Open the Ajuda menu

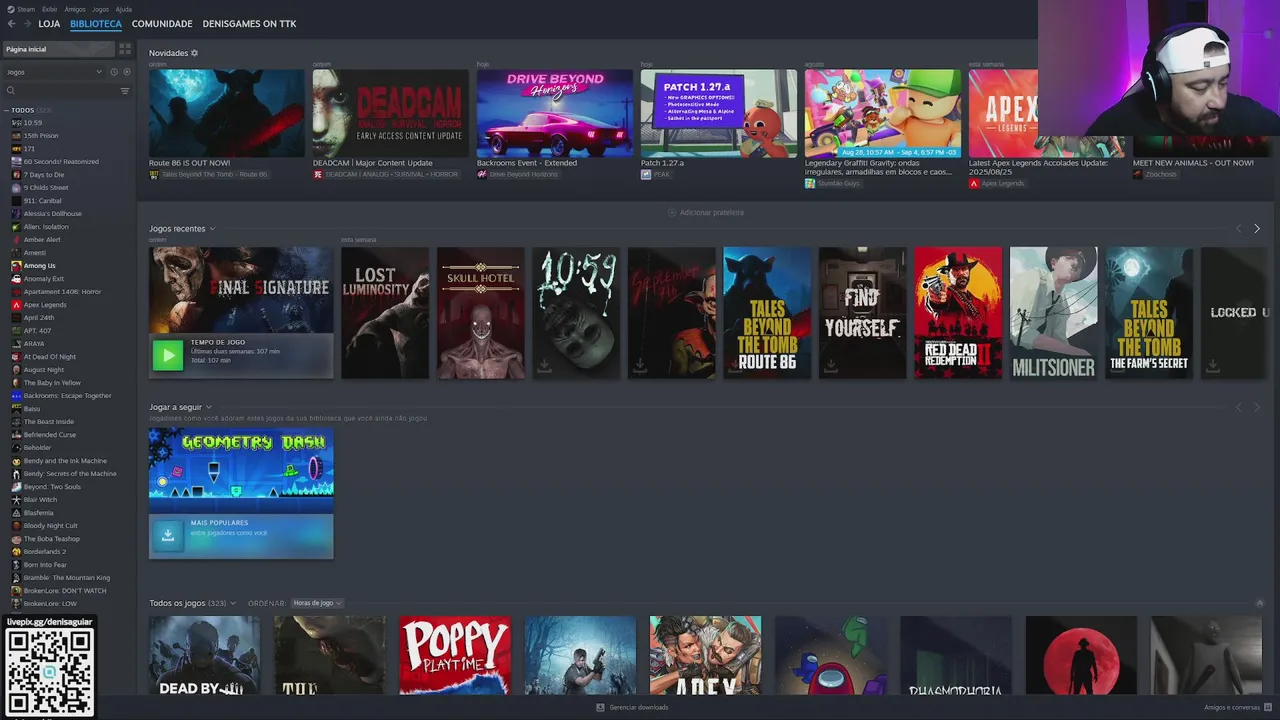(x=123, y=9)
